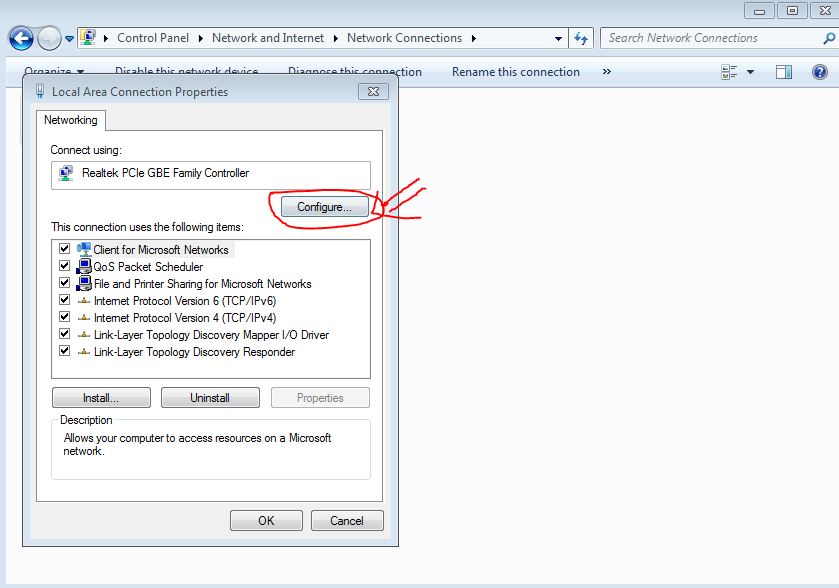
Task: Select Internet Protocol Version 4 (TCP/IPv4)
Action: point(185,318)
